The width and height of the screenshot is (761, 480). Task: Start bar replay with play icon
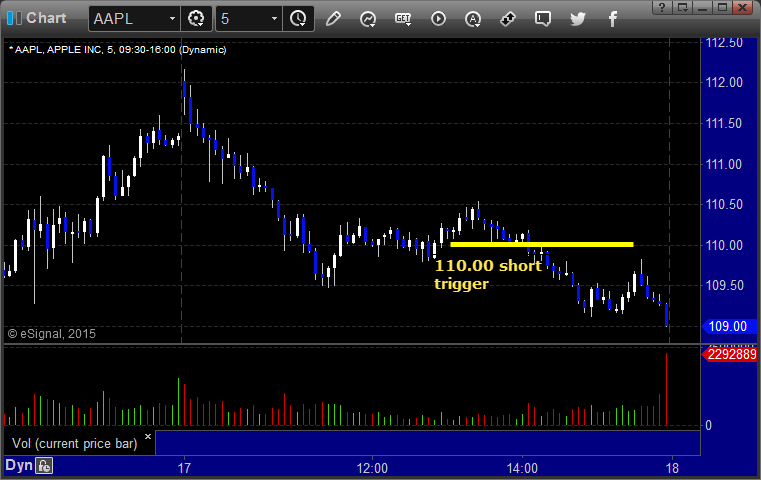coord(438,19)
